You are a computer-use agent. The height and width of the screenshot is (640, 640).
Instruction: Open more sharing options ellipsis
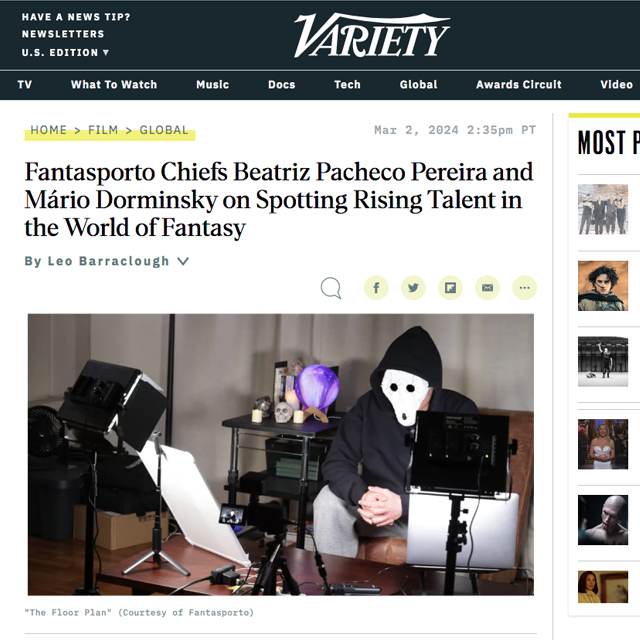(x=524, y=288)
